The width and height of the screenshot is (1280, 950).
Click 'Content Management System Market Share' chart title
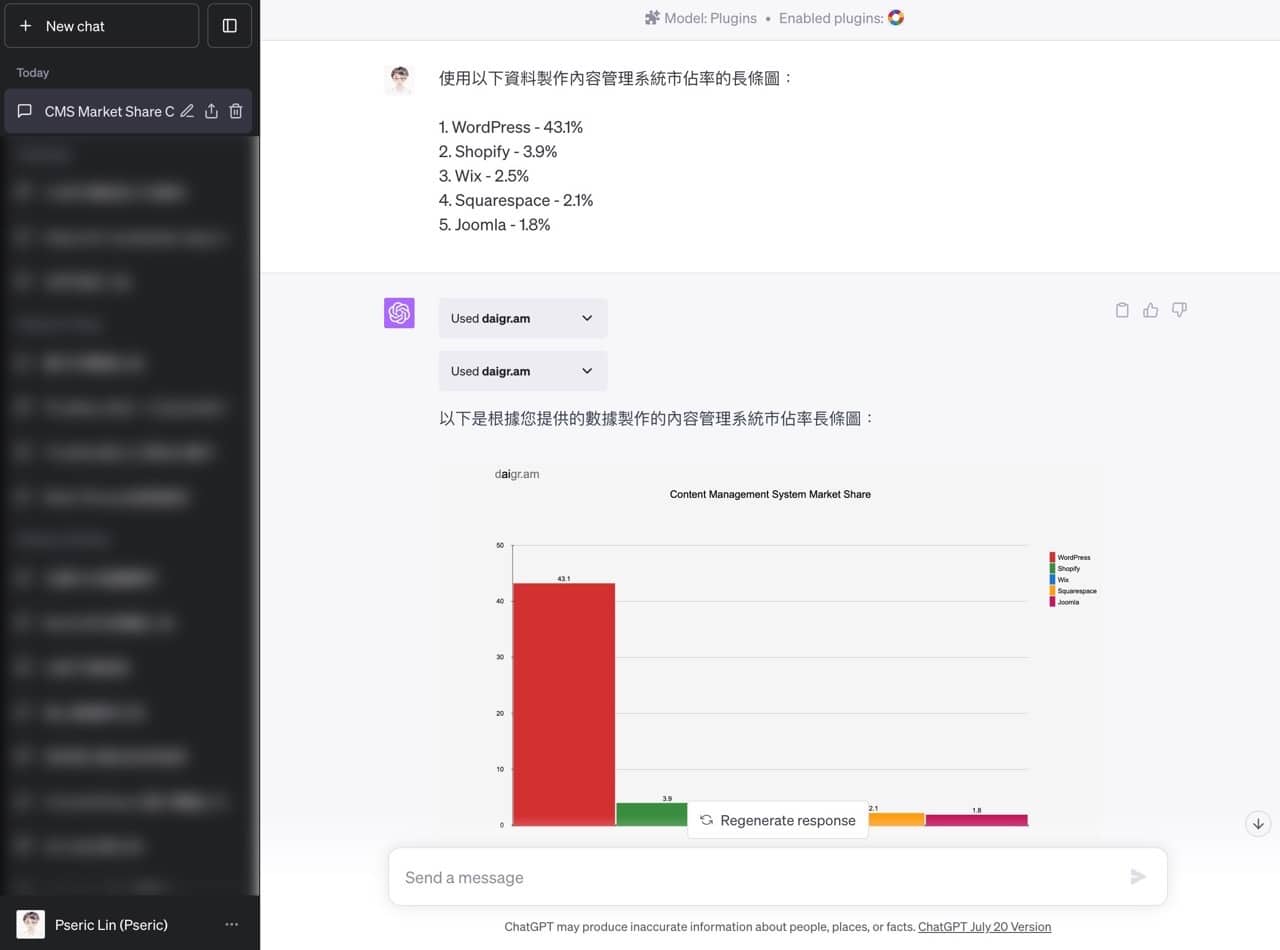pyautogui.click(x=770, y=494)
